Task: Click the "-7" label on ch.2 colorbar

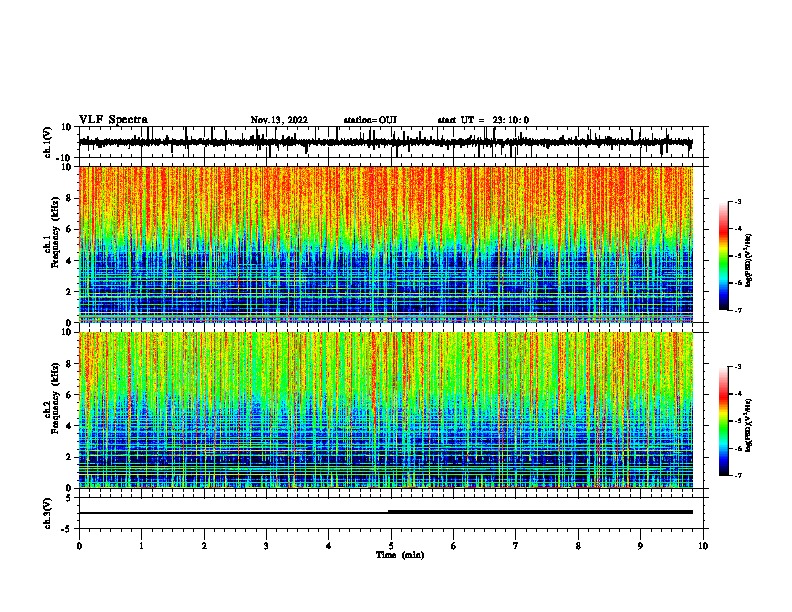Action: pos(738,475)
